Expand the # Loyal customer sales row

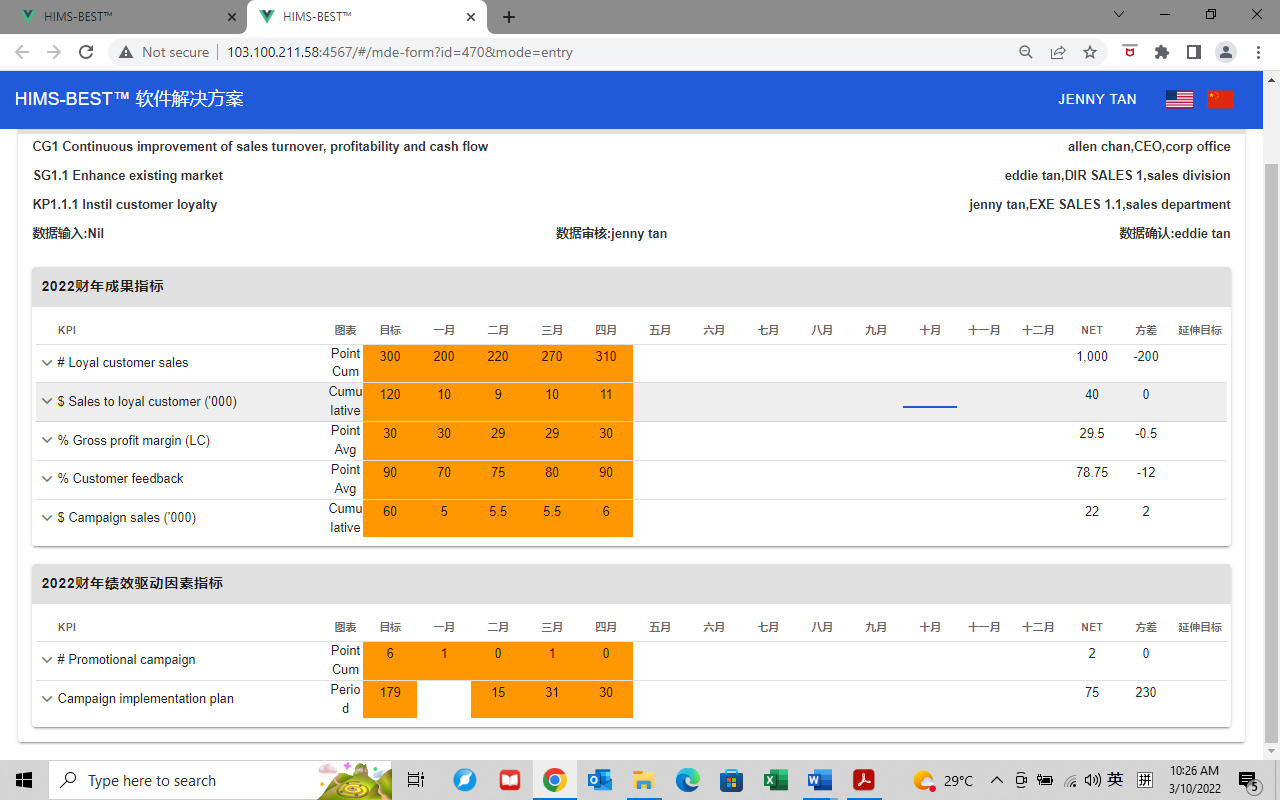(x=47, y=363)
